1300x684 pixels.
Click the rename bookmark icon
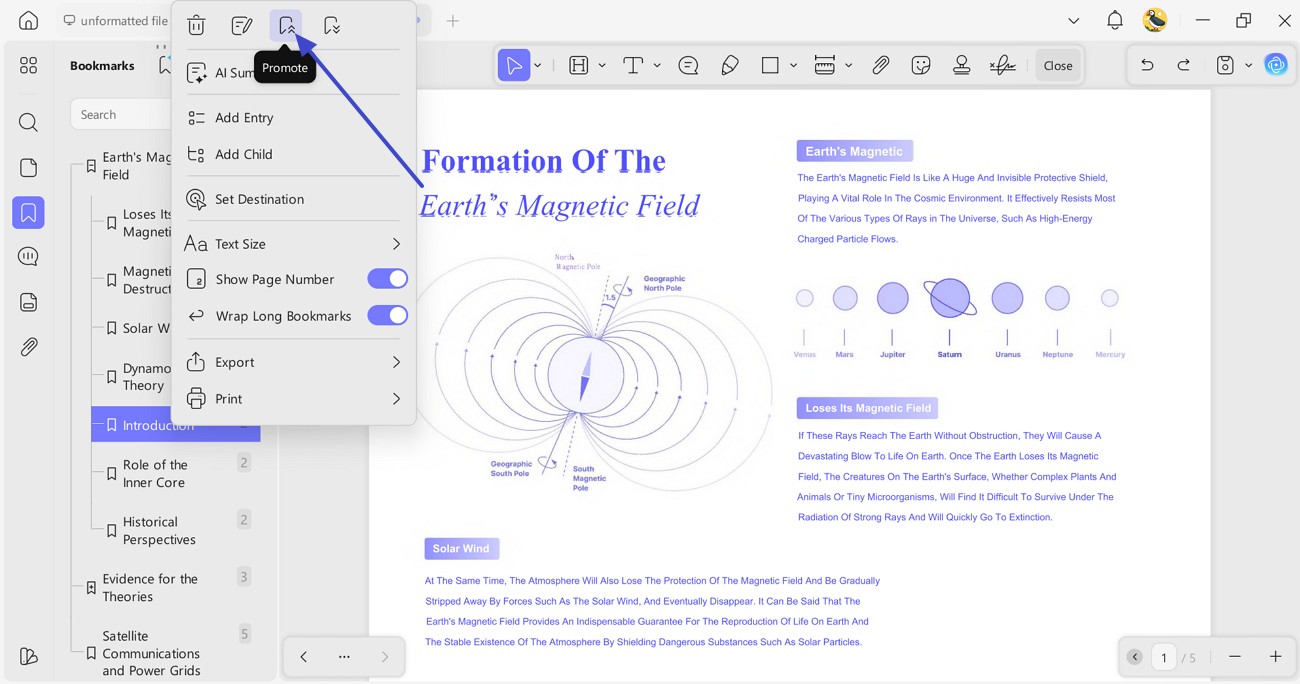click(241, 26)
